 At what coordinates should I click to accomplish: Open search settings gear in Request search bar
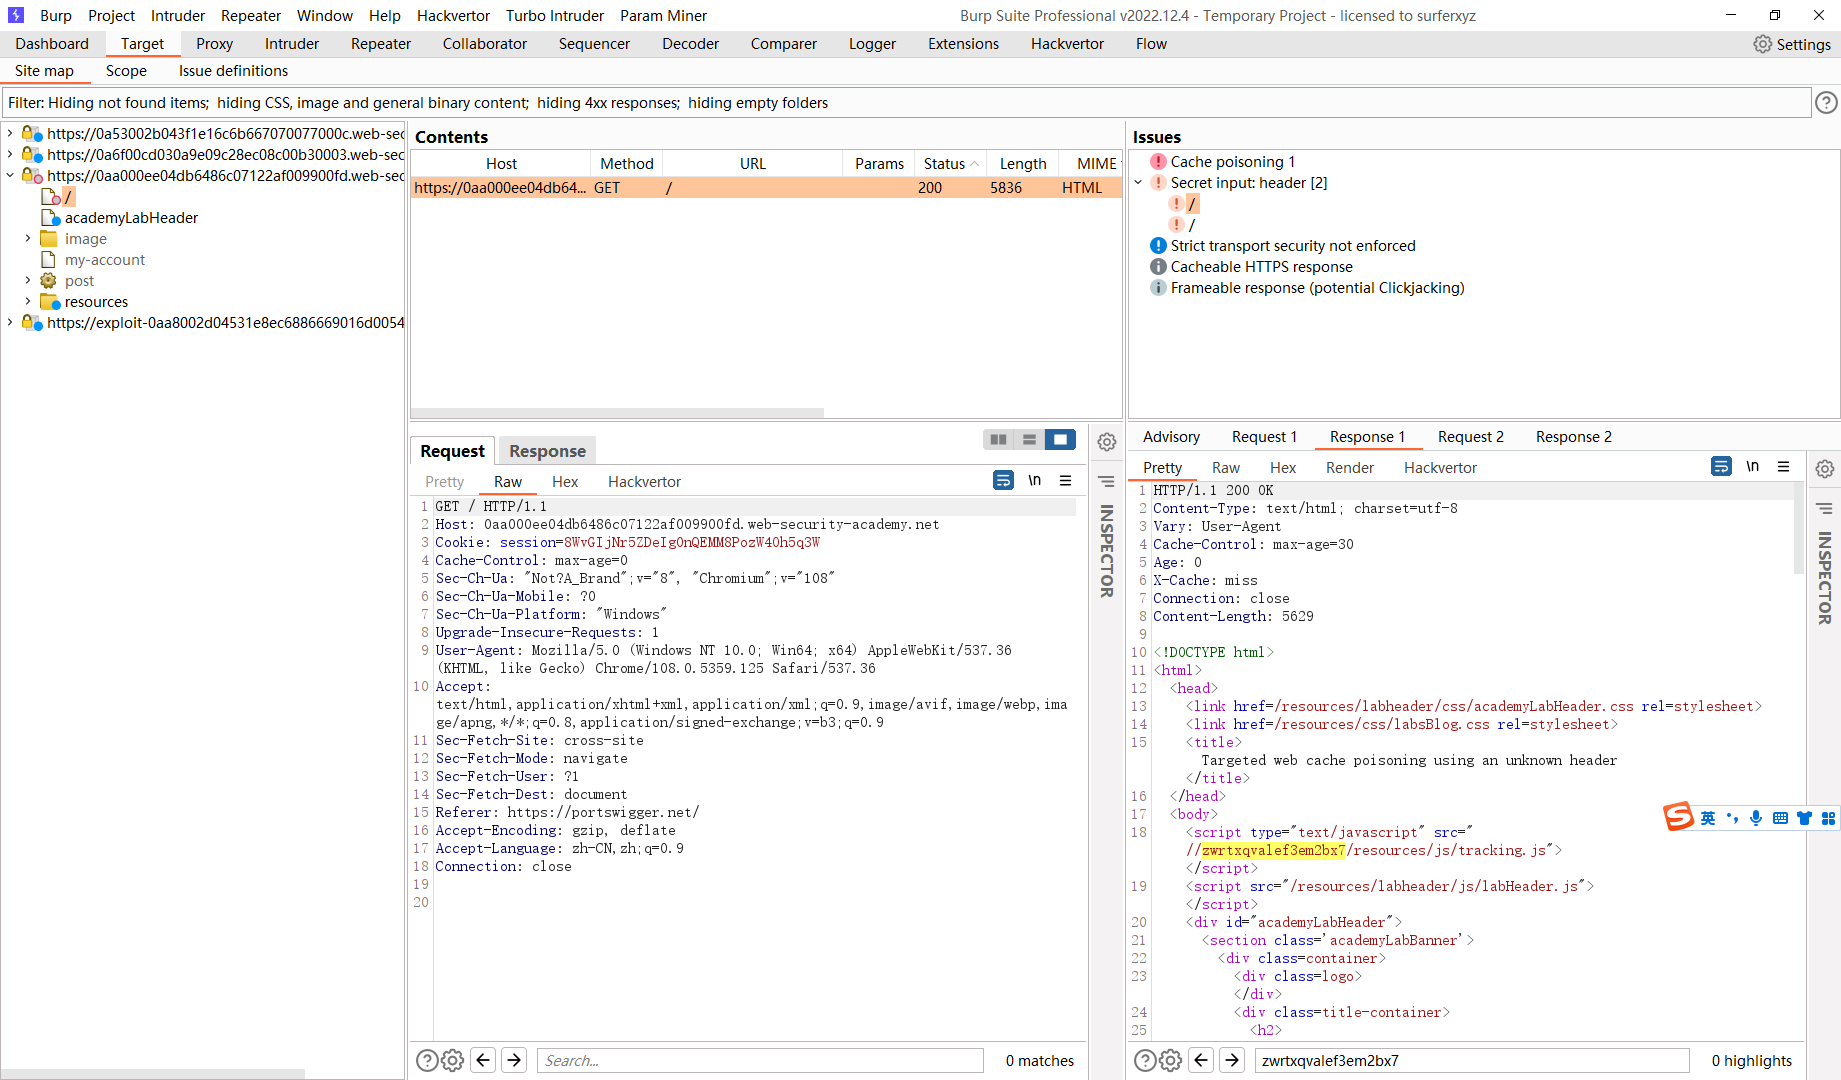(x=452, y=1061)
